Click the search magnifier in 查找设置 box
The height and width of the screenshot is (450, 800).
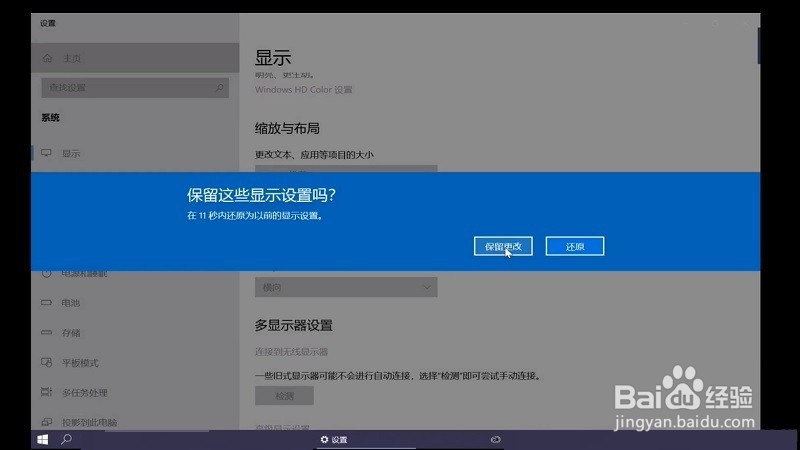click(x=219, y=88)
